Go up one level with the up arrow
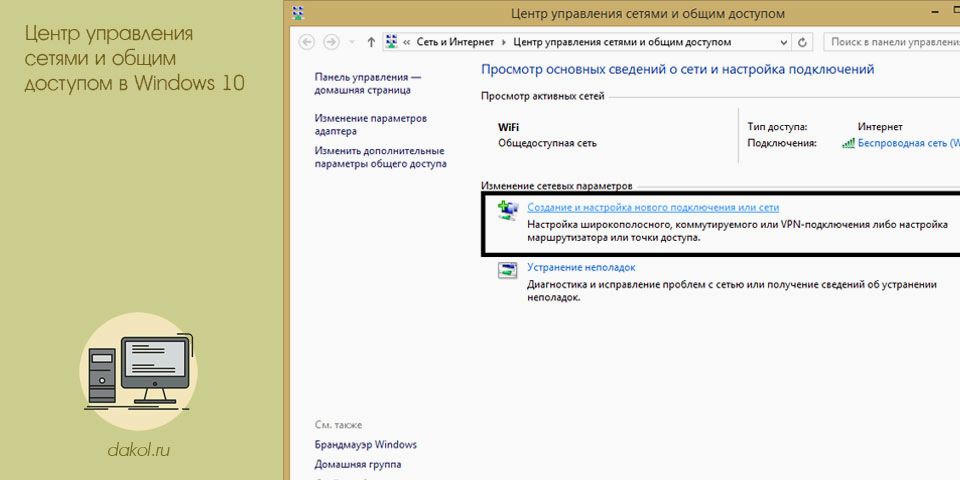 tap(370, 42)
